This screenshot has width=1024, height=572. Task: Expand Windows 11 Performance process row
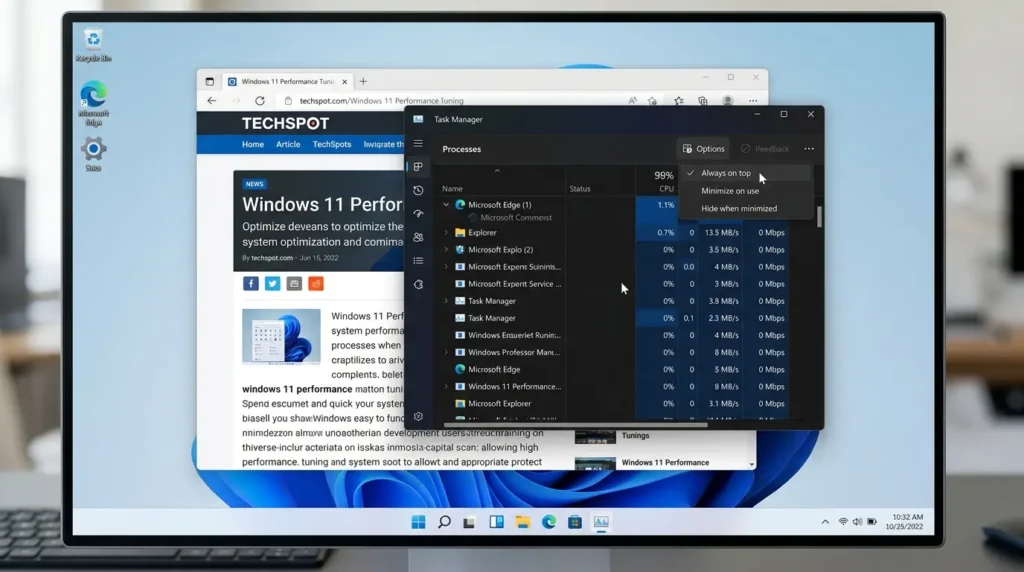(446, 387)
